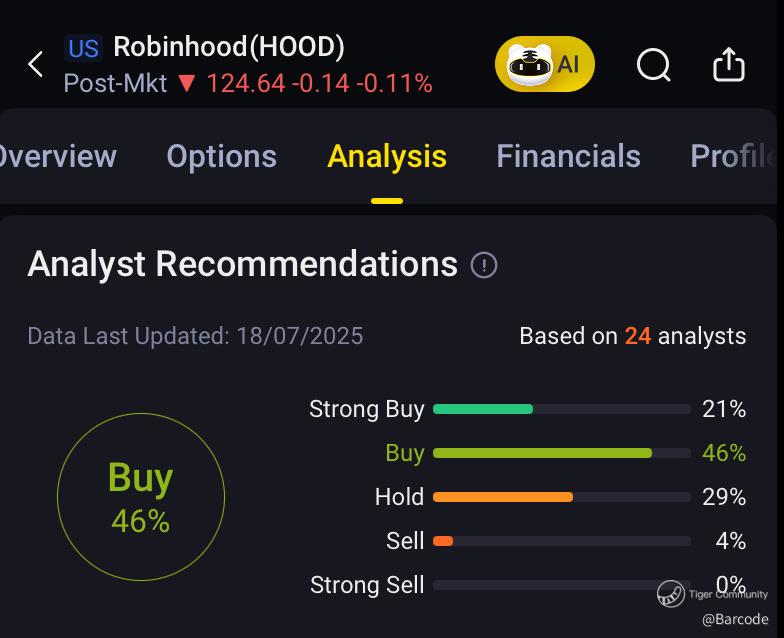Switch to the Options tab
Screen dimensions: 784x638
point(221,156)
